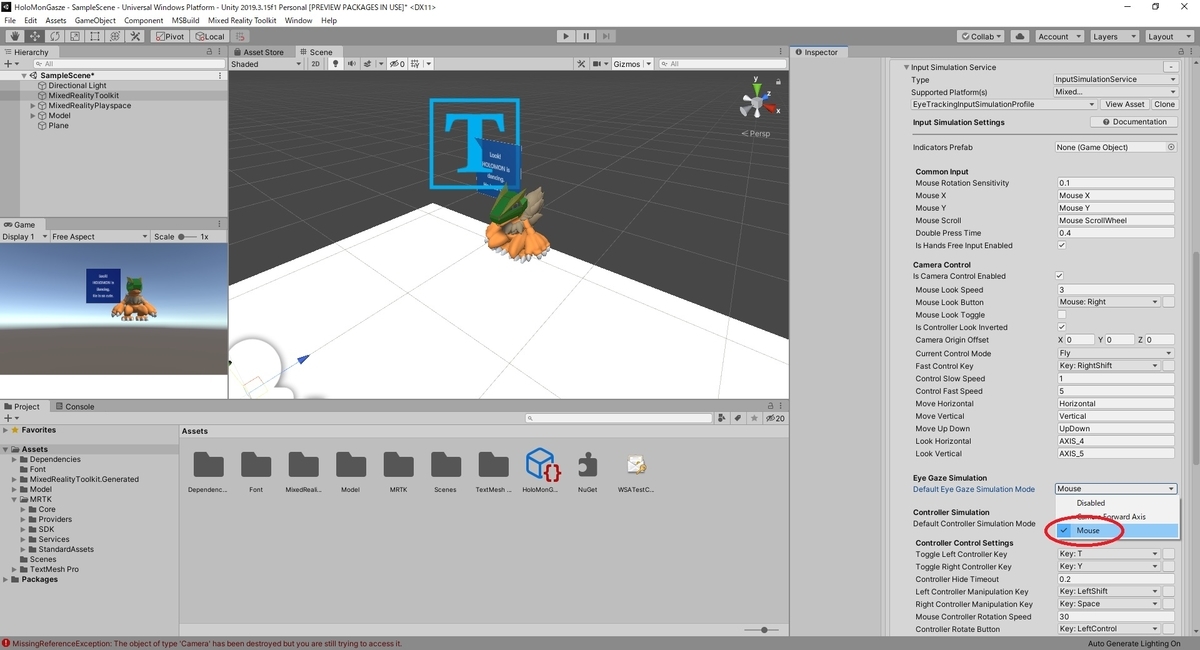Click search by type icon
Screen dimensions: 1200x650
[x=722, y=418]
